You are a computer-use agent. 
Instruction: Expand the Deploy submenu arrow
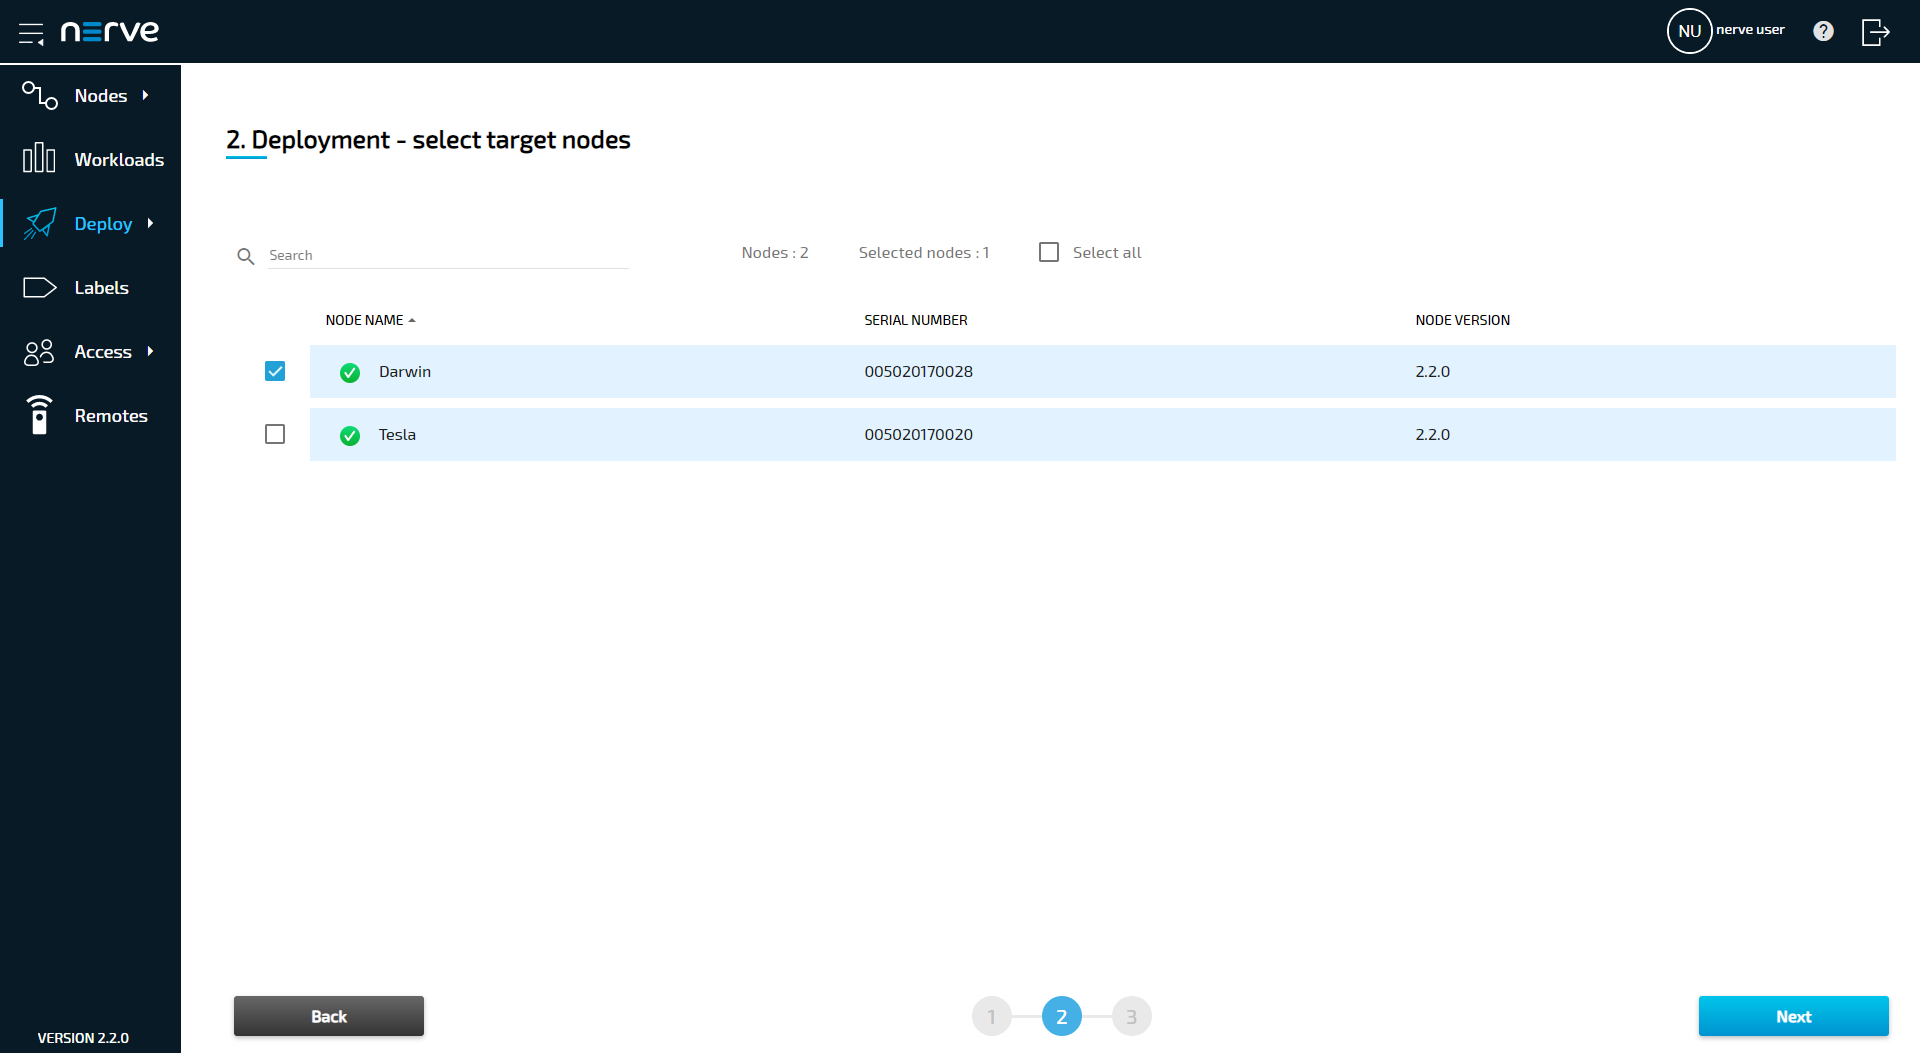[151, 223]
